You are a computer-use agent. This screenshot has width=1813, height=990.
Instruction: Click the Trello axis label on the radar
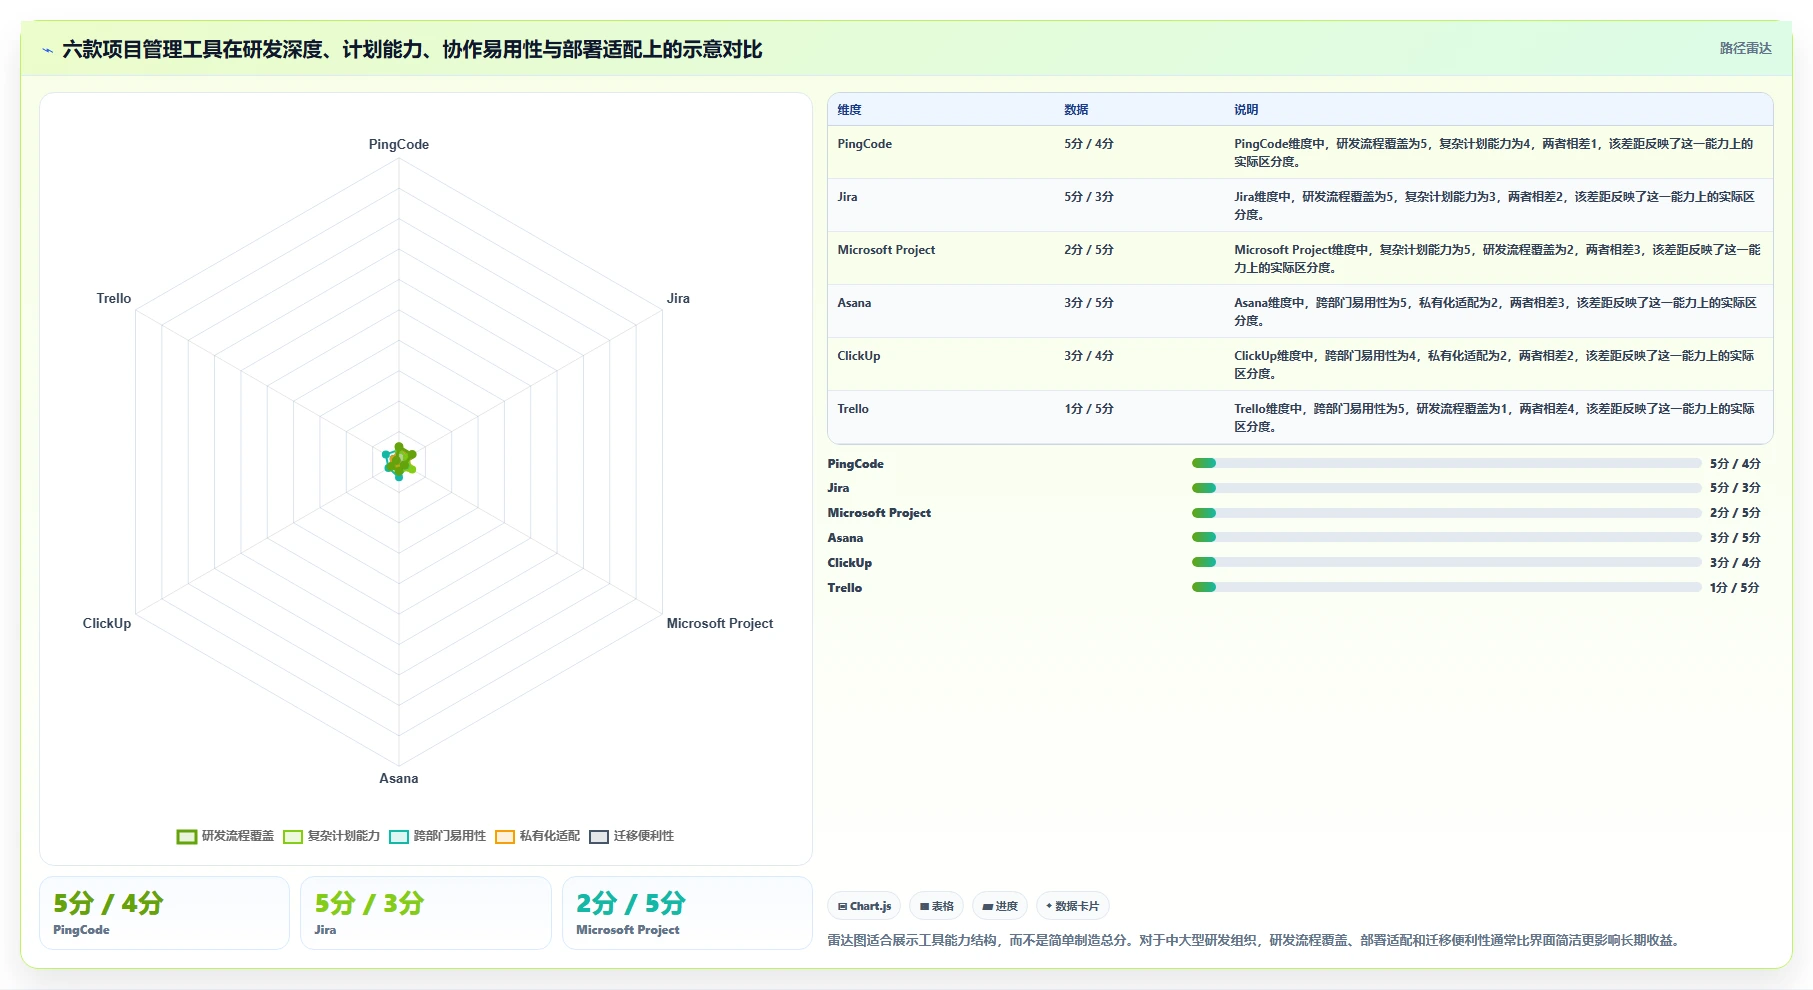point(114,298)
